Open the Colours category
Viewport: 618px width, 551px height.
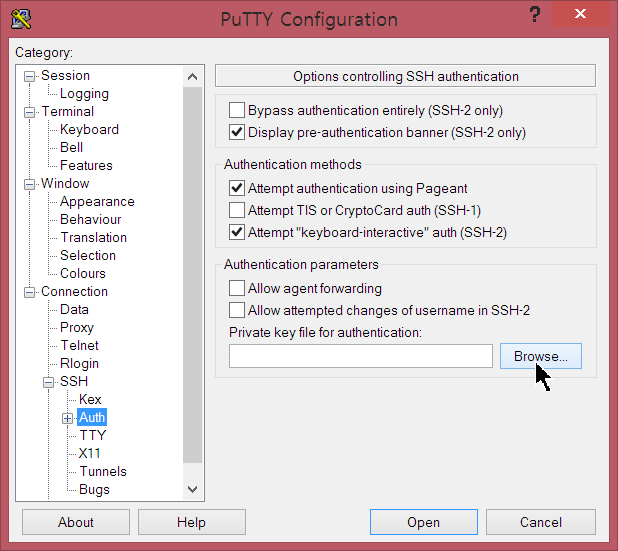point(83,274)
